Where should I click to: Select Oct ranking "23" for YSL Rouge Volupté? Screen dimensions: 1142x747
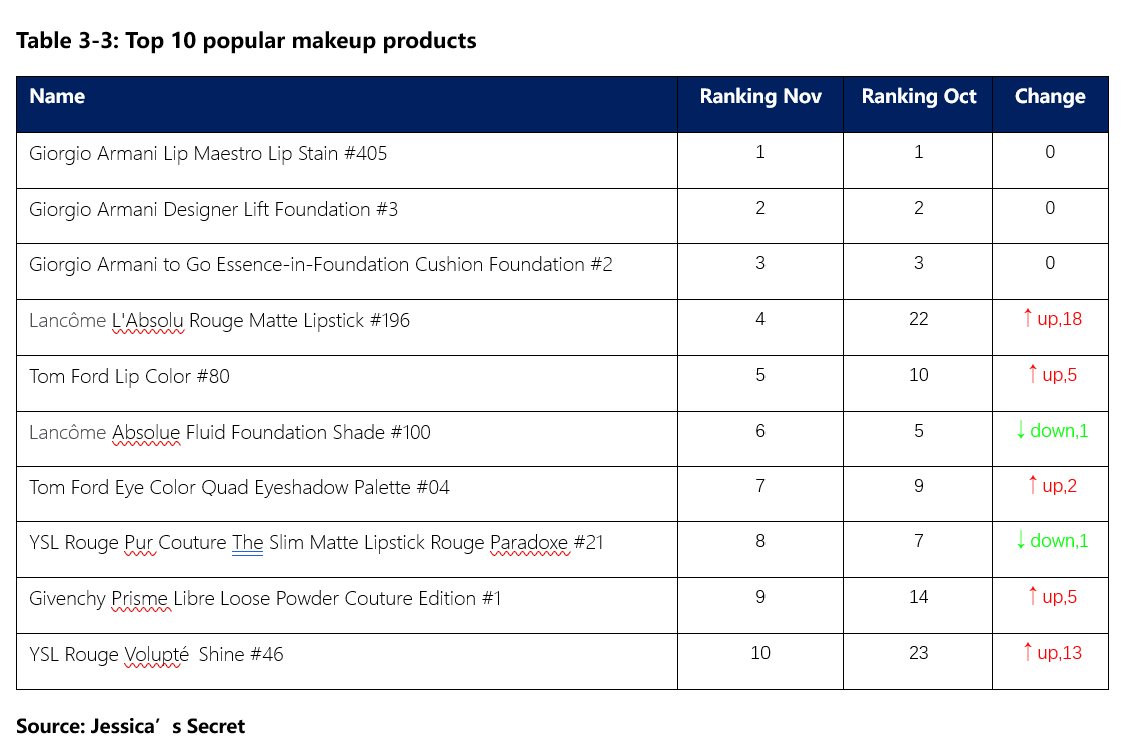[x=918, y=653]
